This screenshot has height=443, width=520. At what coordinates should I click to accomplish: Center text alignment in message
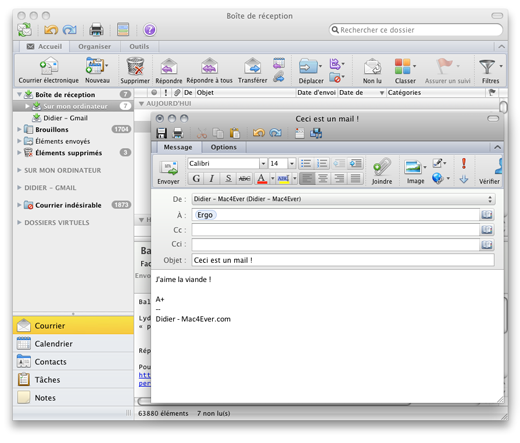coord(323,179)
